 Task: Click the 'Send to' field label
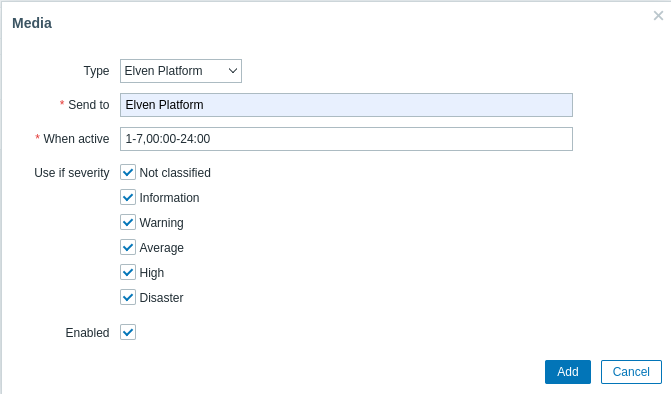click(89, 105)
